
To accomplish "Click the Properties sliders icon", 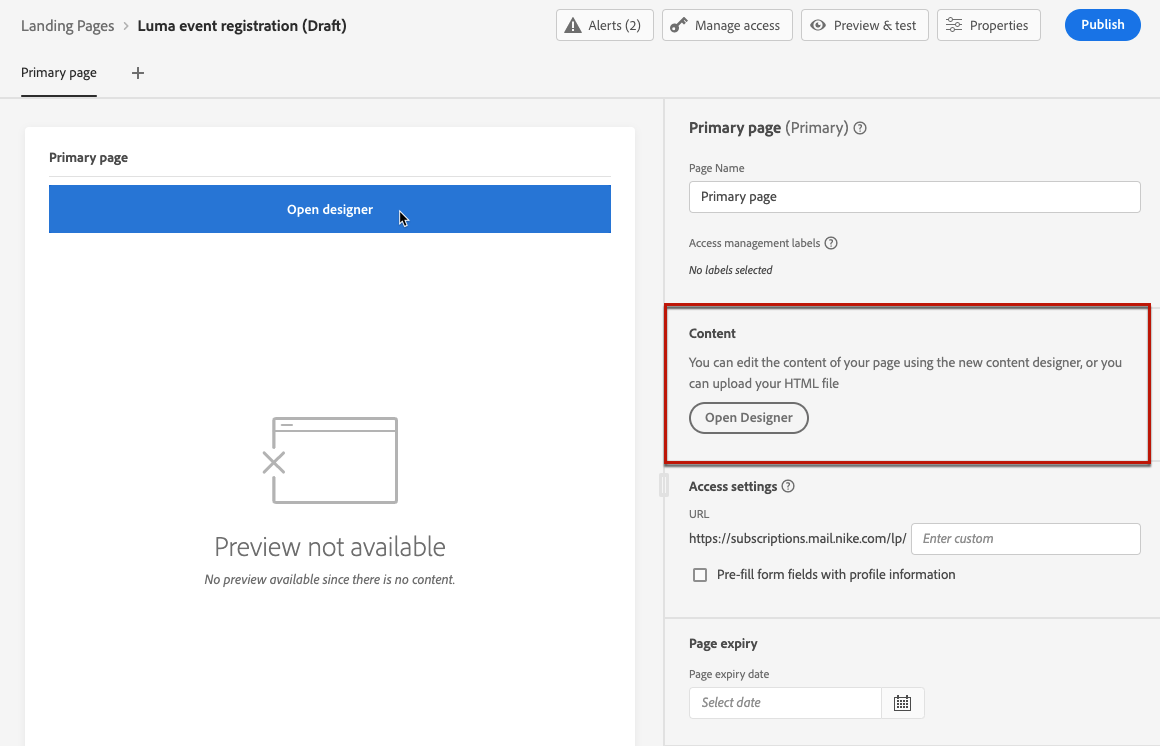I will [x=954, y=25].
